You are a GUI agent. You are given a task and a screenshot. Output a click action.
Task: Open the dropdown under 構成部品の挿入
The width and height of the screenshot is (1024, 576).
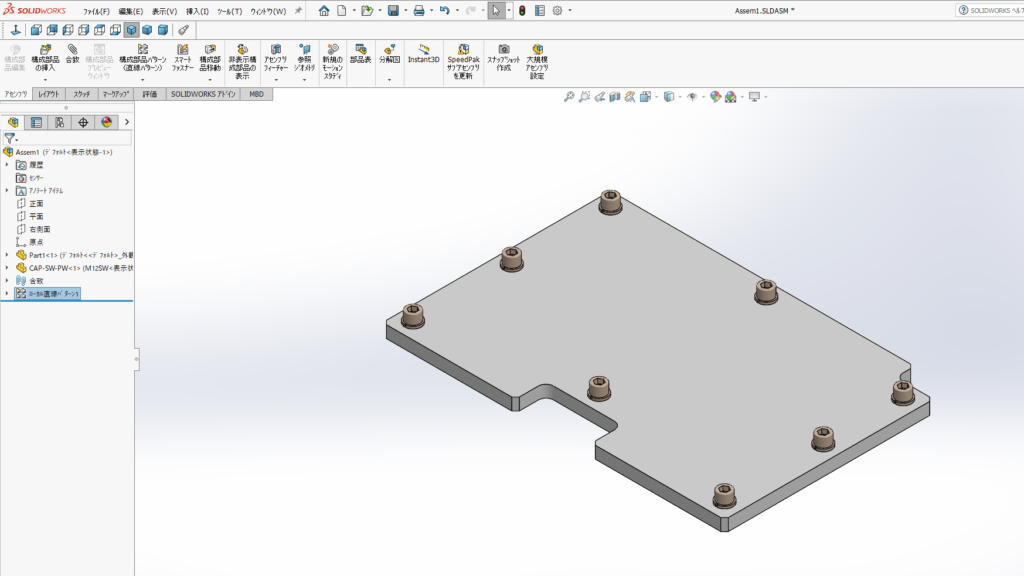point(46,80)
